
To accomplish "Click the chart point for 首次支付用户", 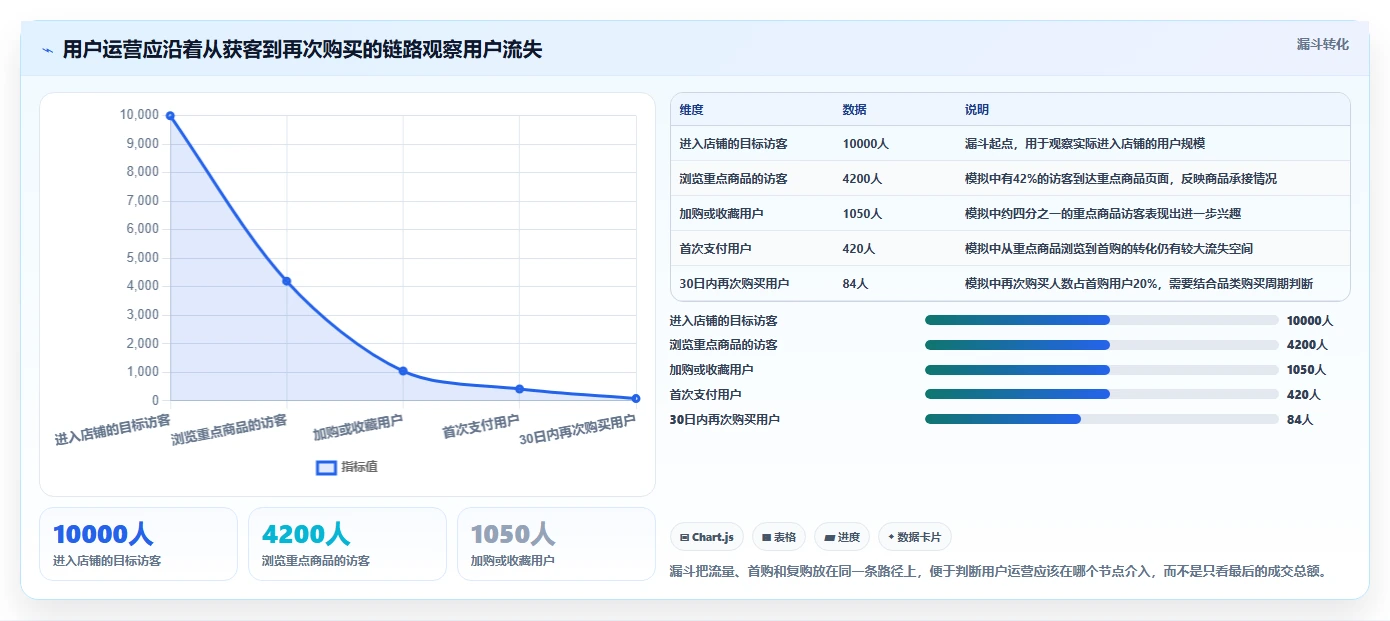I will click(x=520, y=389).
